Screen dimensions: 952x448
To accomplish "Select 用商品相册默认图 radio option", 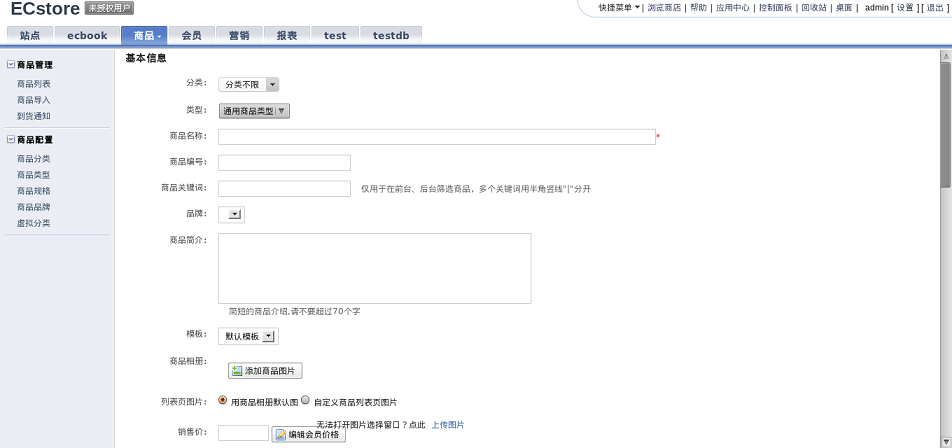I will [x=223, y=400].
